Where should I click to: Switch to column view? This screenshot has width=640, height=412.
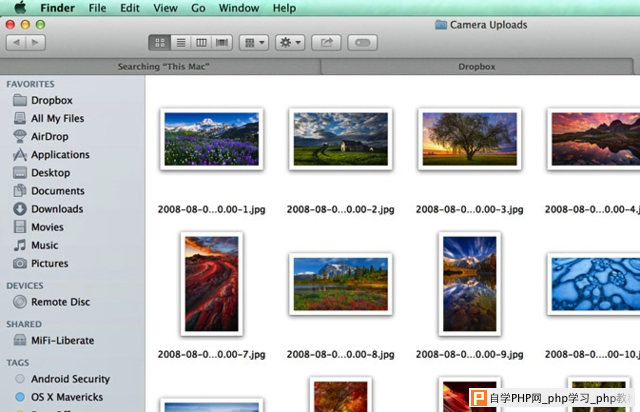pos(201,42)
